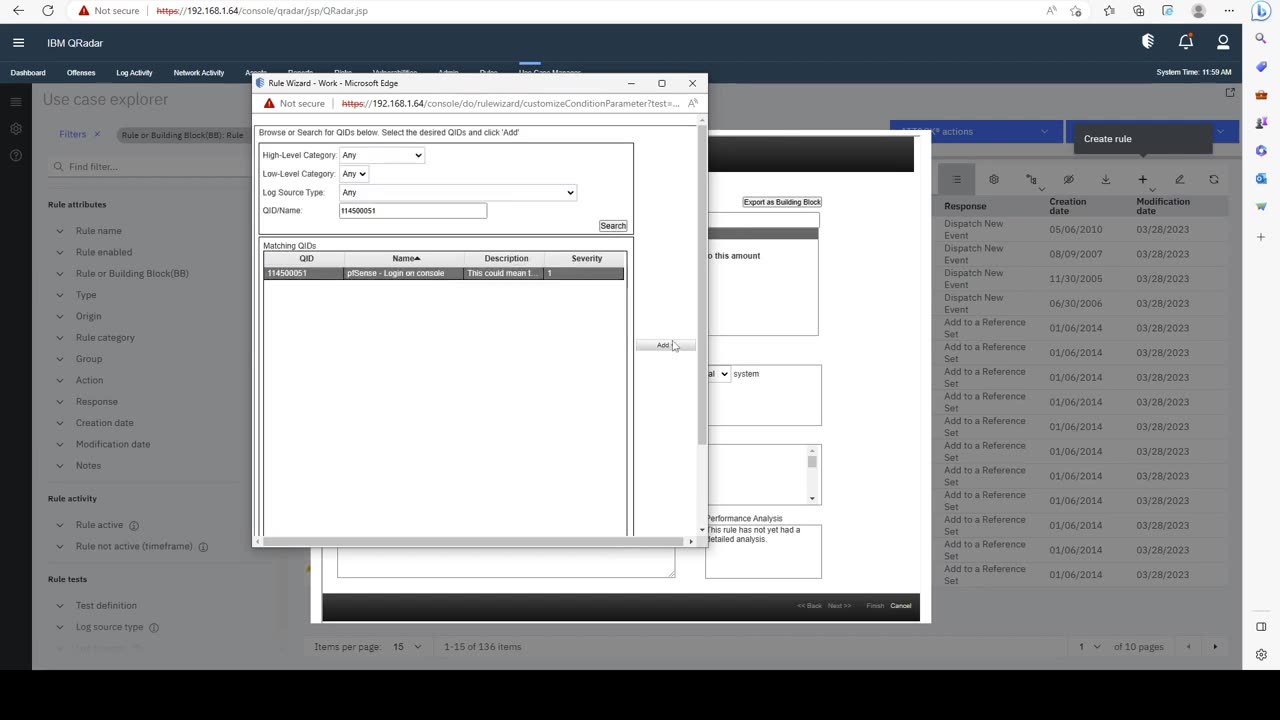The width and height of the screenshot is (1280, 720).
Task: Click the Creation date column header
Action: (x=1068, y=206)
